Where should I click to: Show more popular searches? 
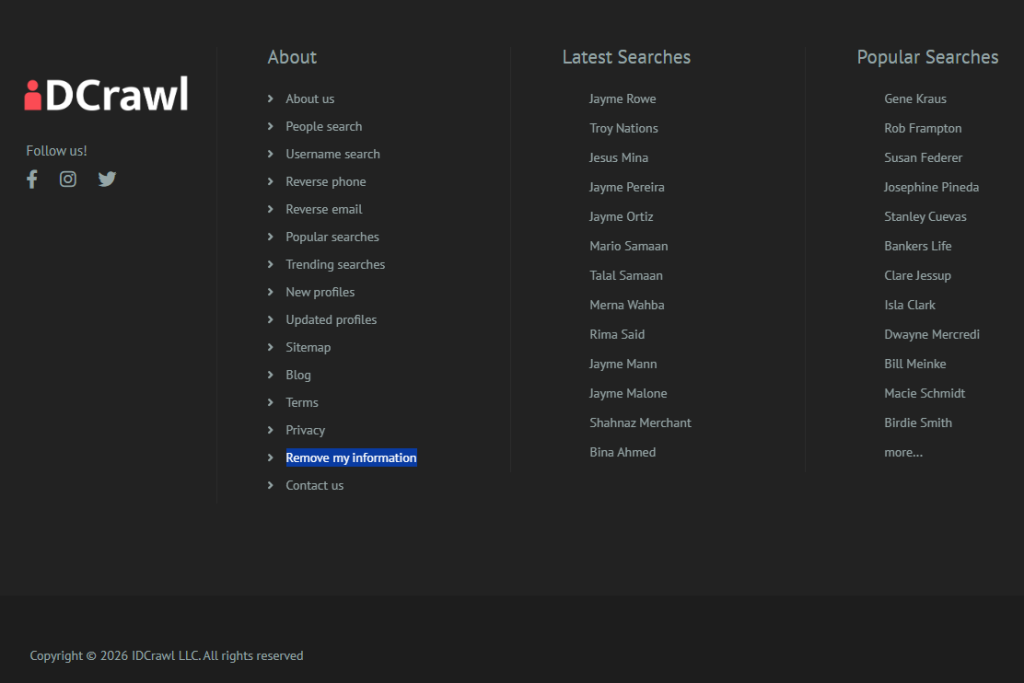tap(903, 452)
